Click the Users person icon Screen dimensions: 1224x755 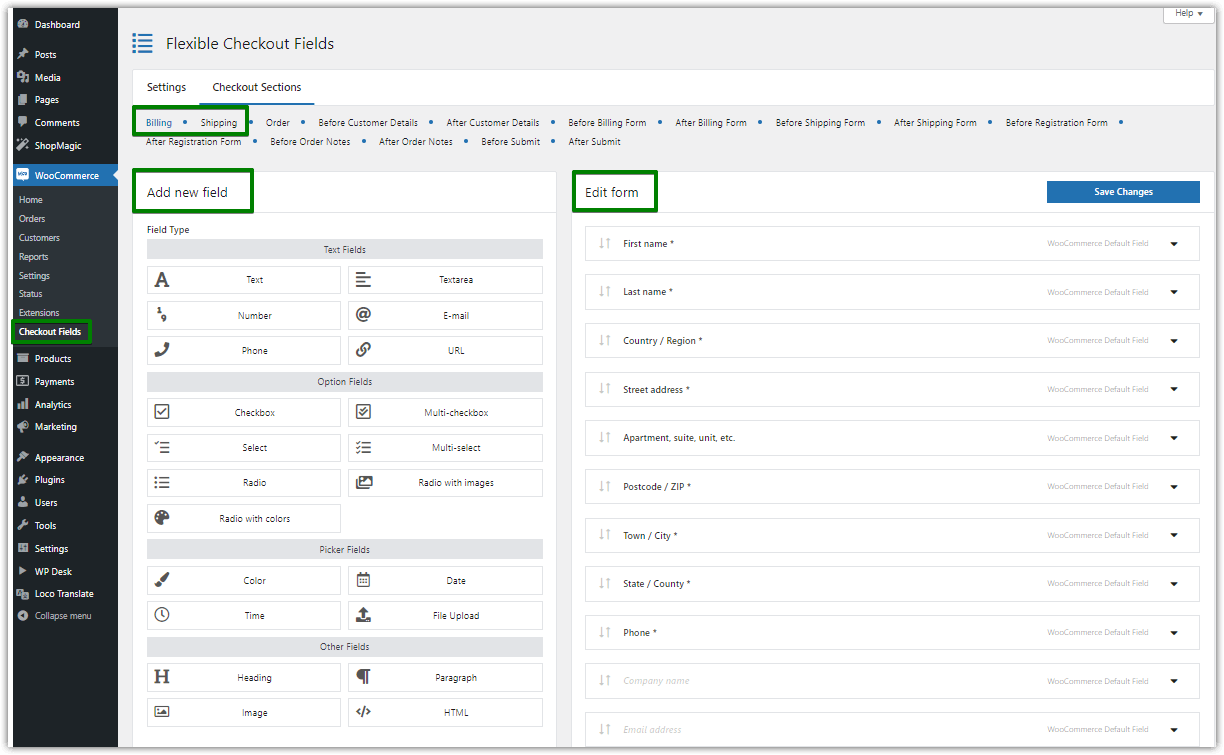click(23, 502)
